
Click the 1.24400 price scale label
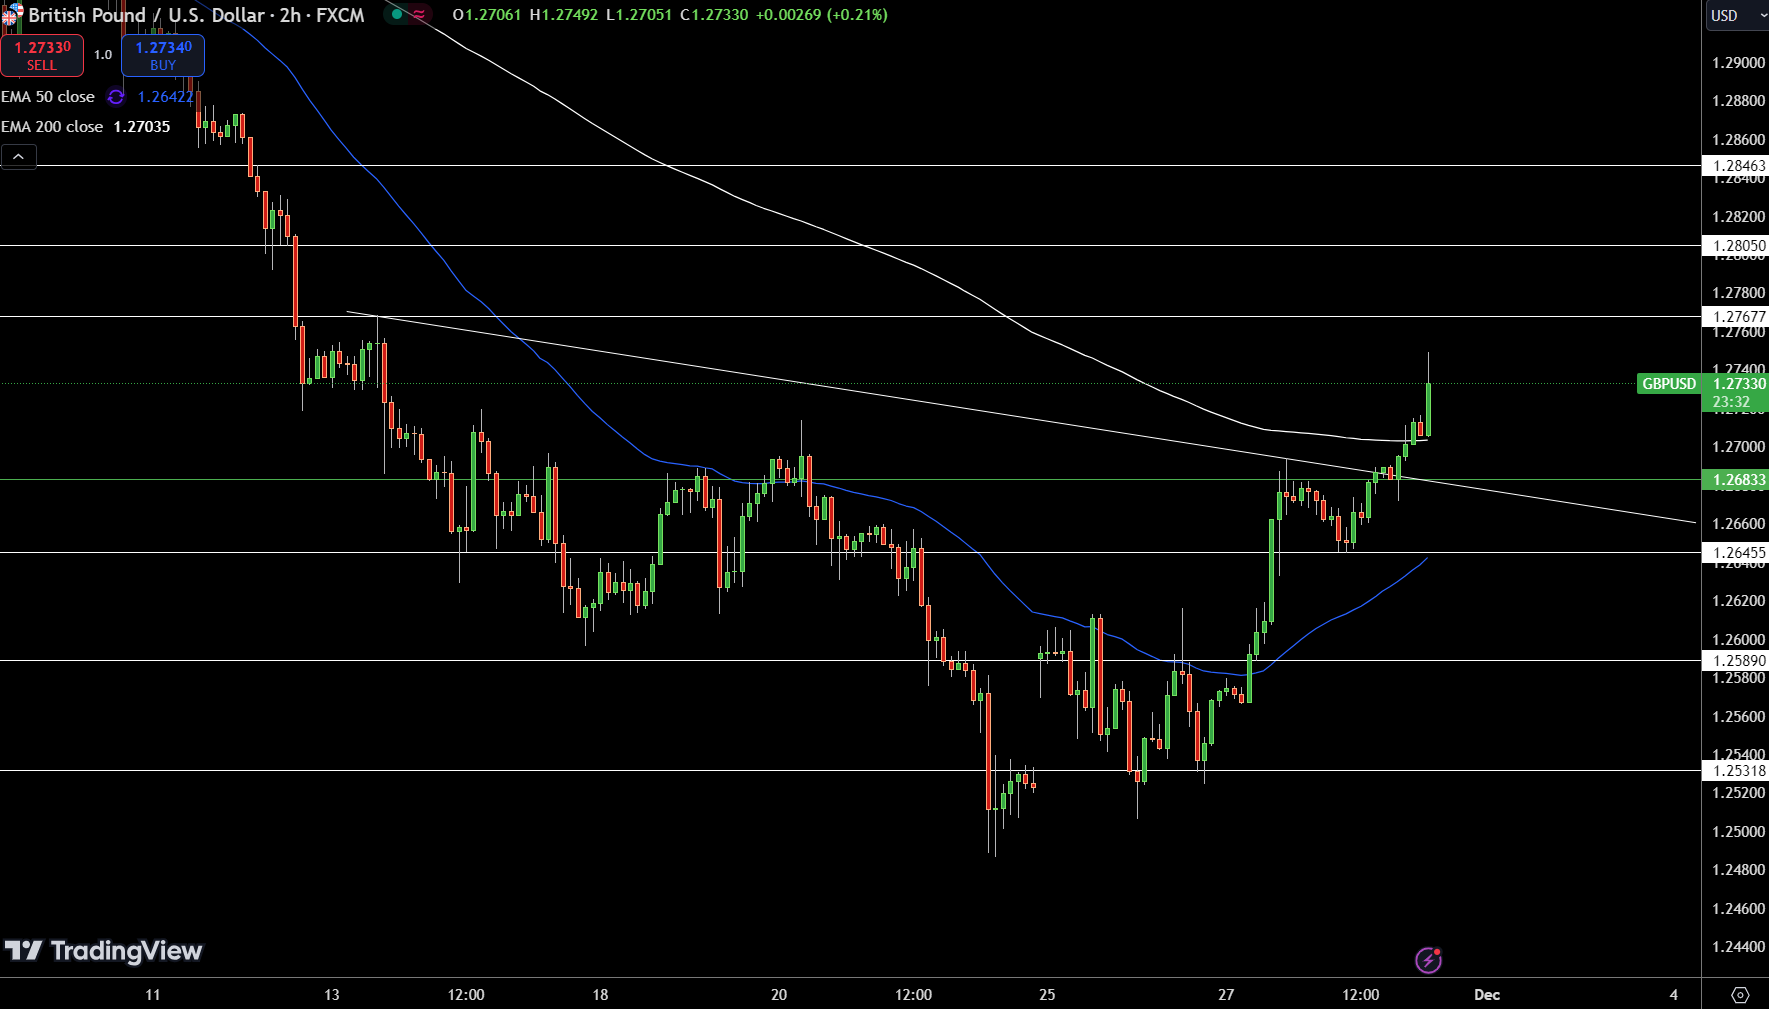coord(1738,947)
